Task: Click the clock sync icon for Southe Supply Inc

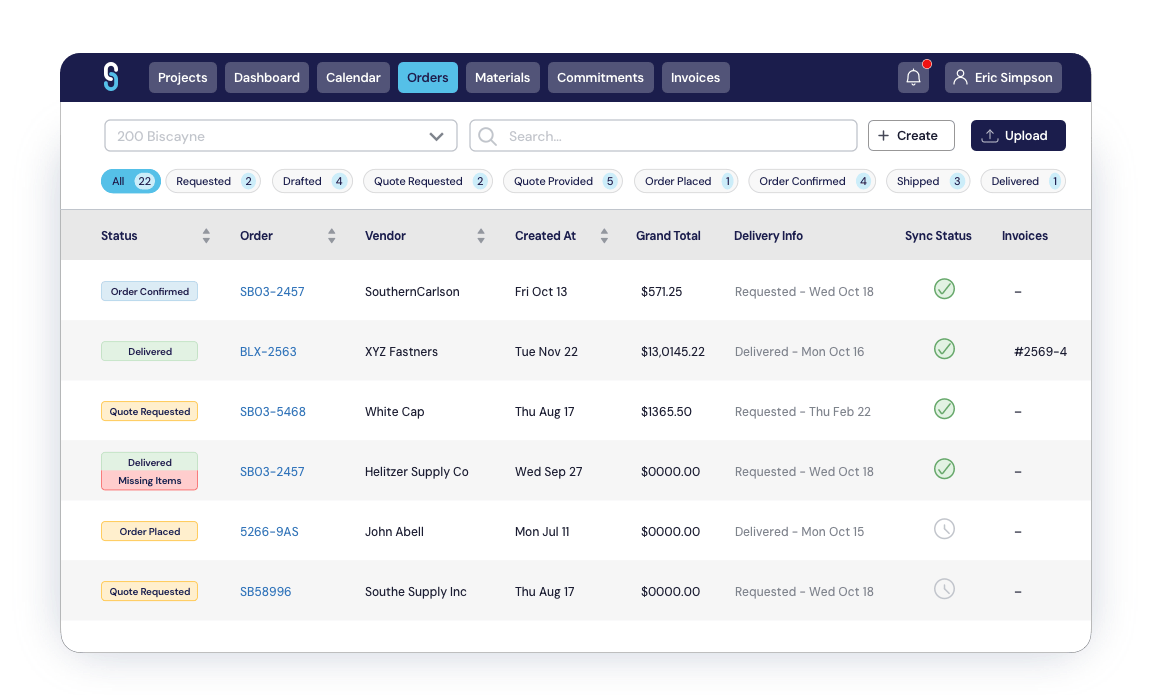Action: (x=943, y=589)
